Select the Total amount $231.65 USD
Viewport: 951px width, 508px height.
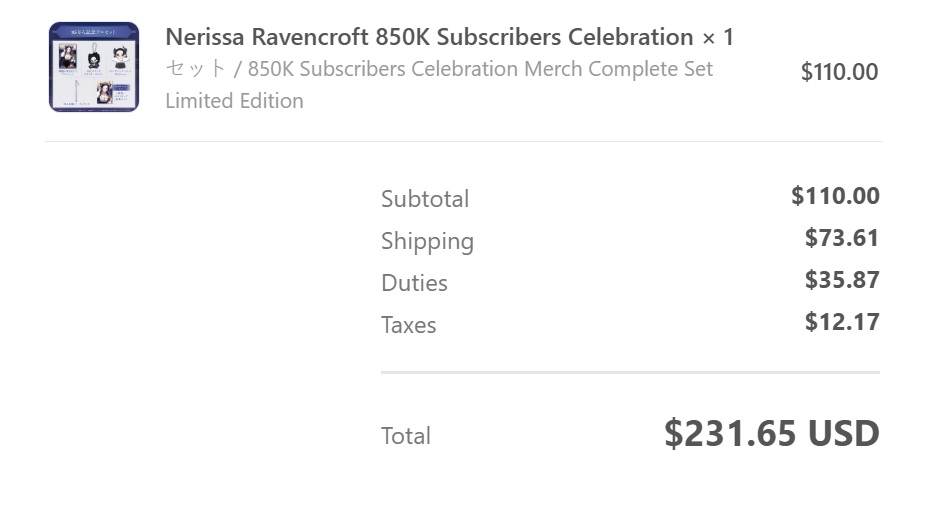(x=772, y=433)
